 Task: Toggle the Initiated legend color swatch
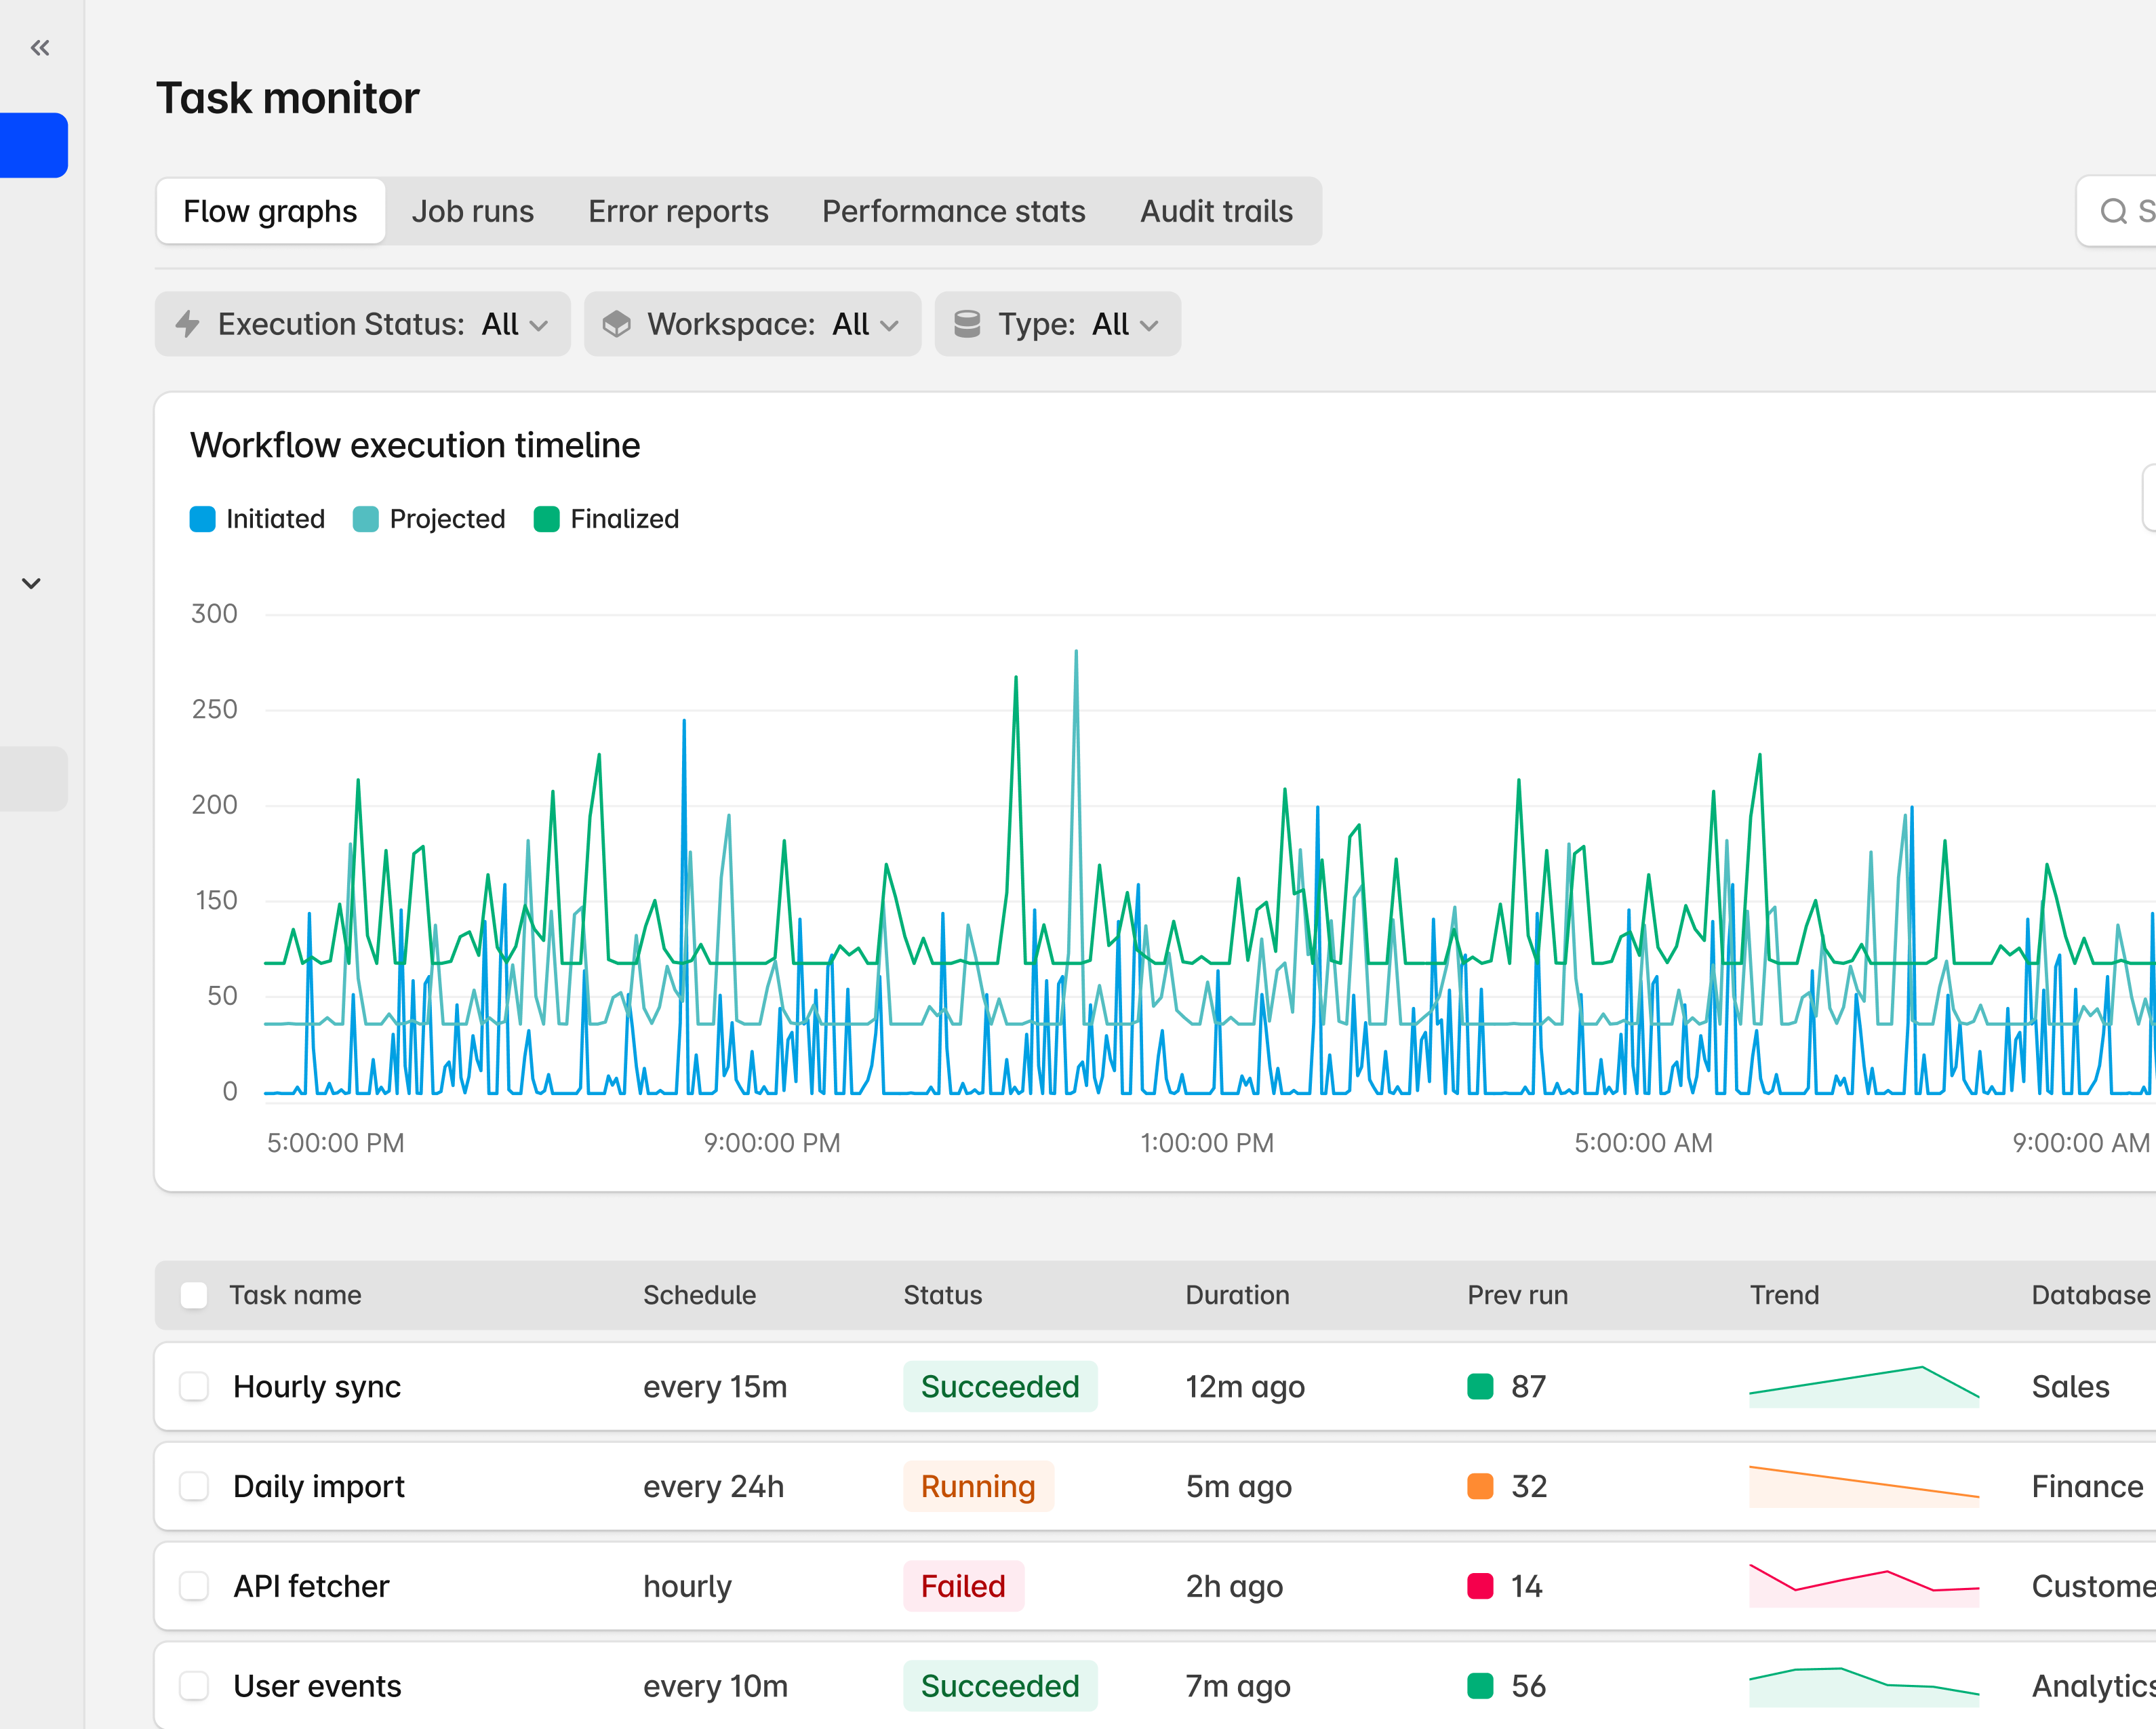tap(203, 520)
